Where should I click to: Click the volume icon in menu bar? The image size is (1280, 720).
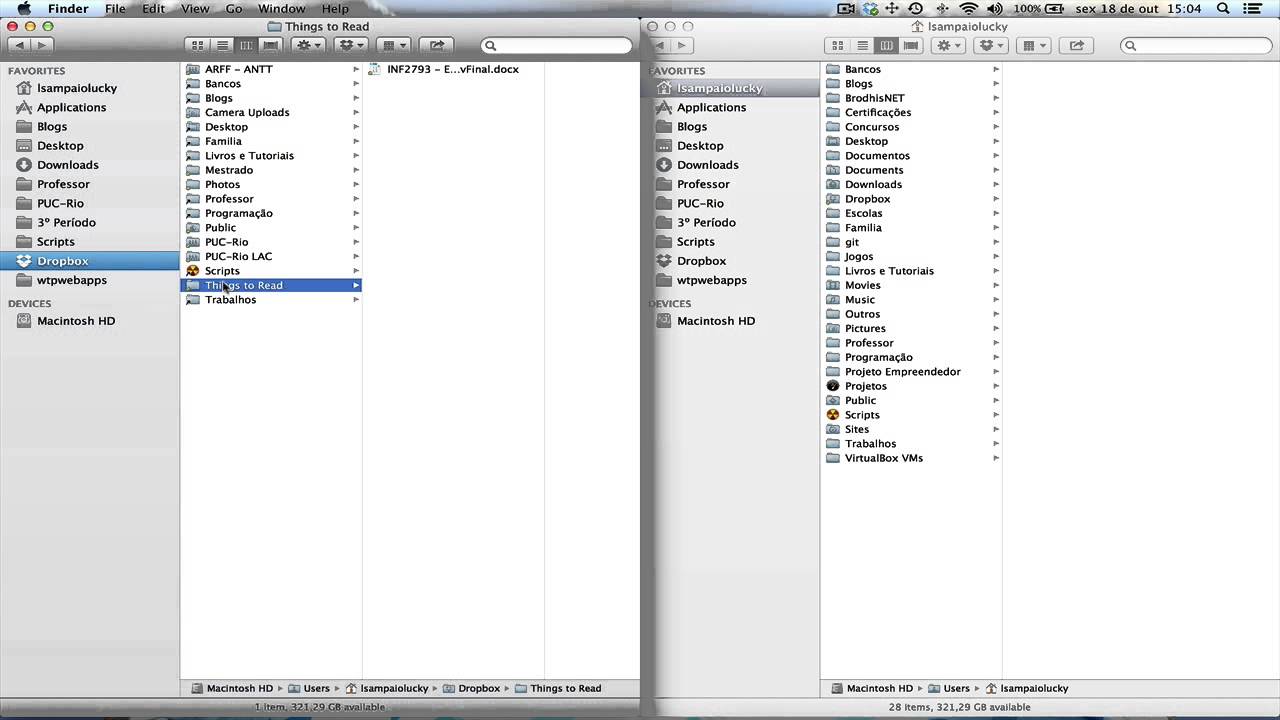[994, 8]
